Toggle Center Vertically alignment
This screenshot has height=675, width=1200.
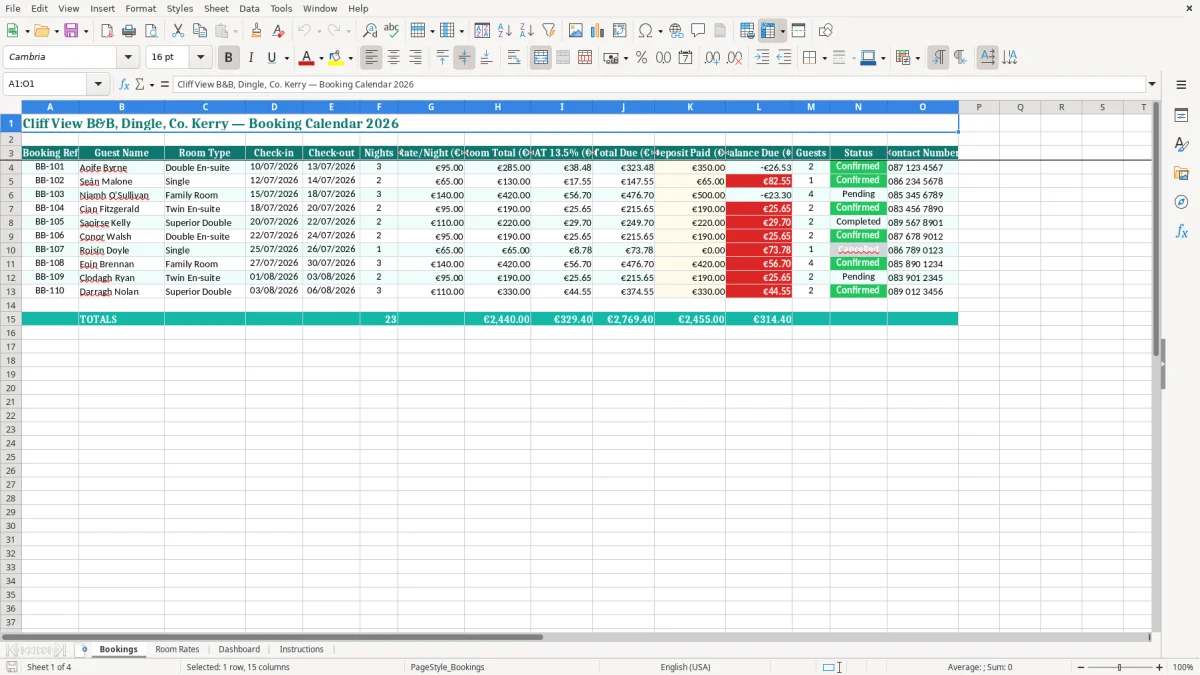pos(464,58)
